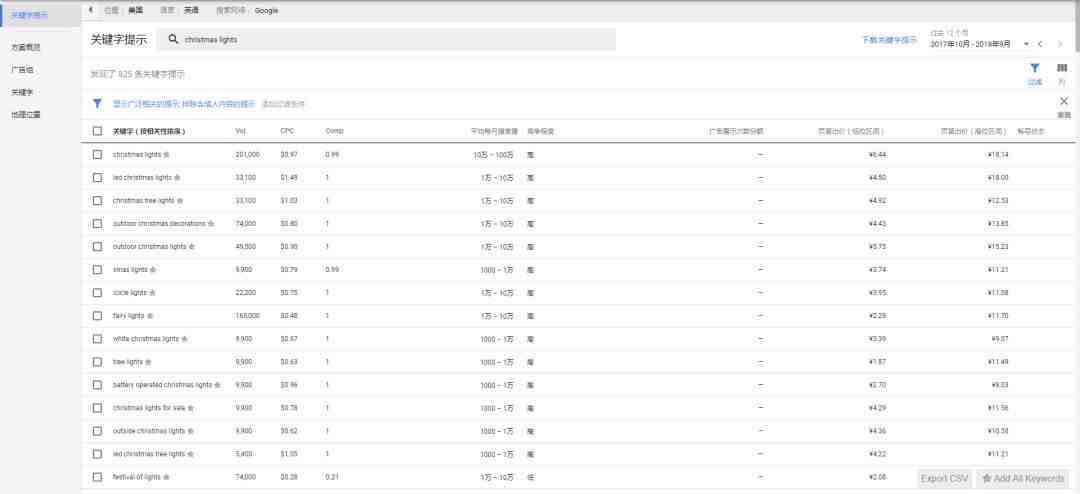Viewport: 1080px width, 494px height.
Task: Check the "festival of lights" row checkbox
Action: (97, 477)
